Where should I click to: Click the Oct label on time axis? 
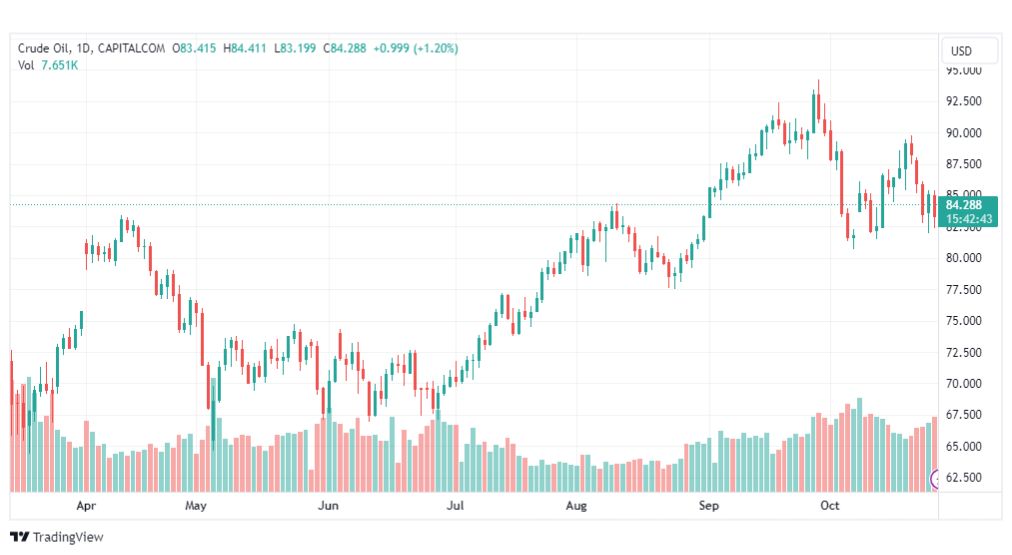tap(829, 506)
